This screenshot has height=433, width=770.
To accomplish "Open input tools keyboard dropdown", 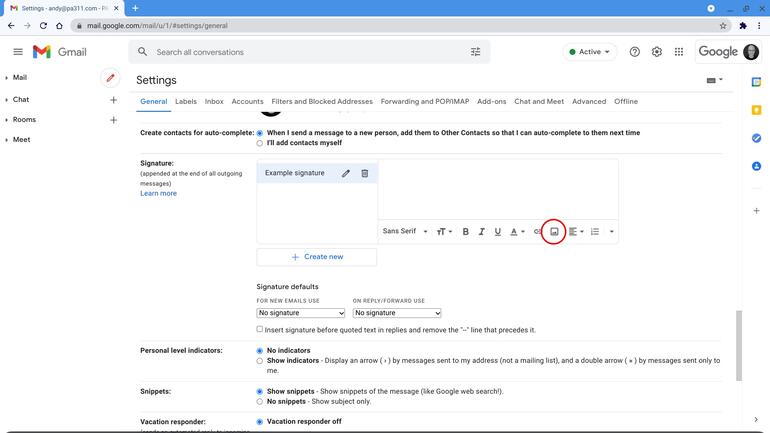I will point(715,80).
